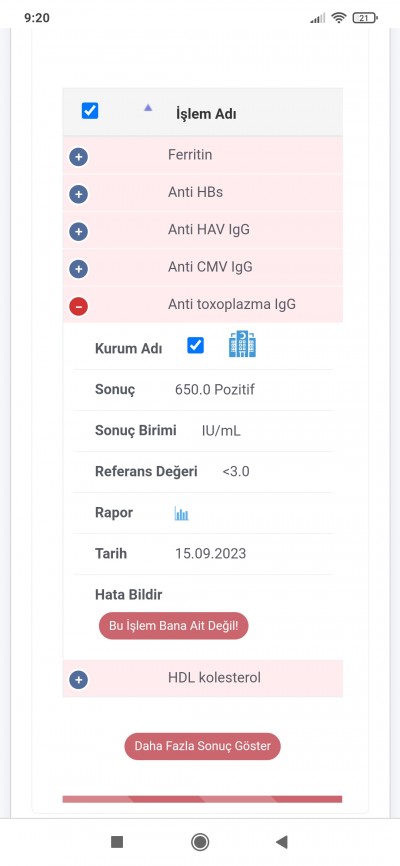
Task: Toggle the header select-all checkbox
Action: click(x=90, y=111)
